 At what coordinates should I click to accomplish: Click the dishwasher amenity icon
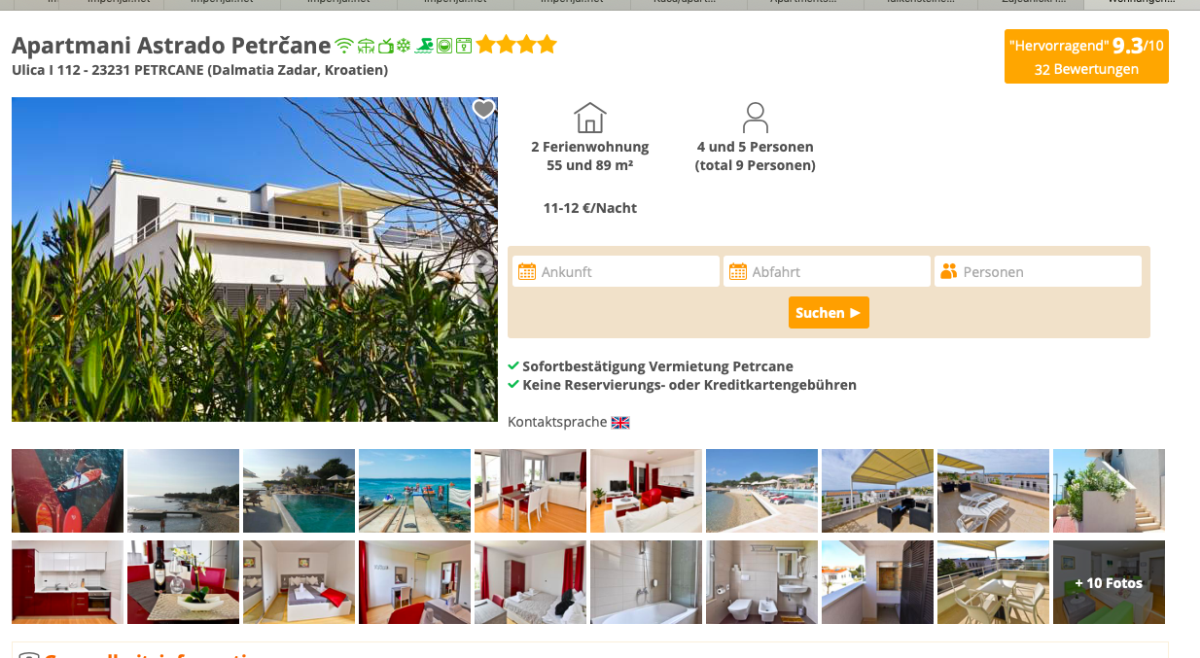[464, 46]
